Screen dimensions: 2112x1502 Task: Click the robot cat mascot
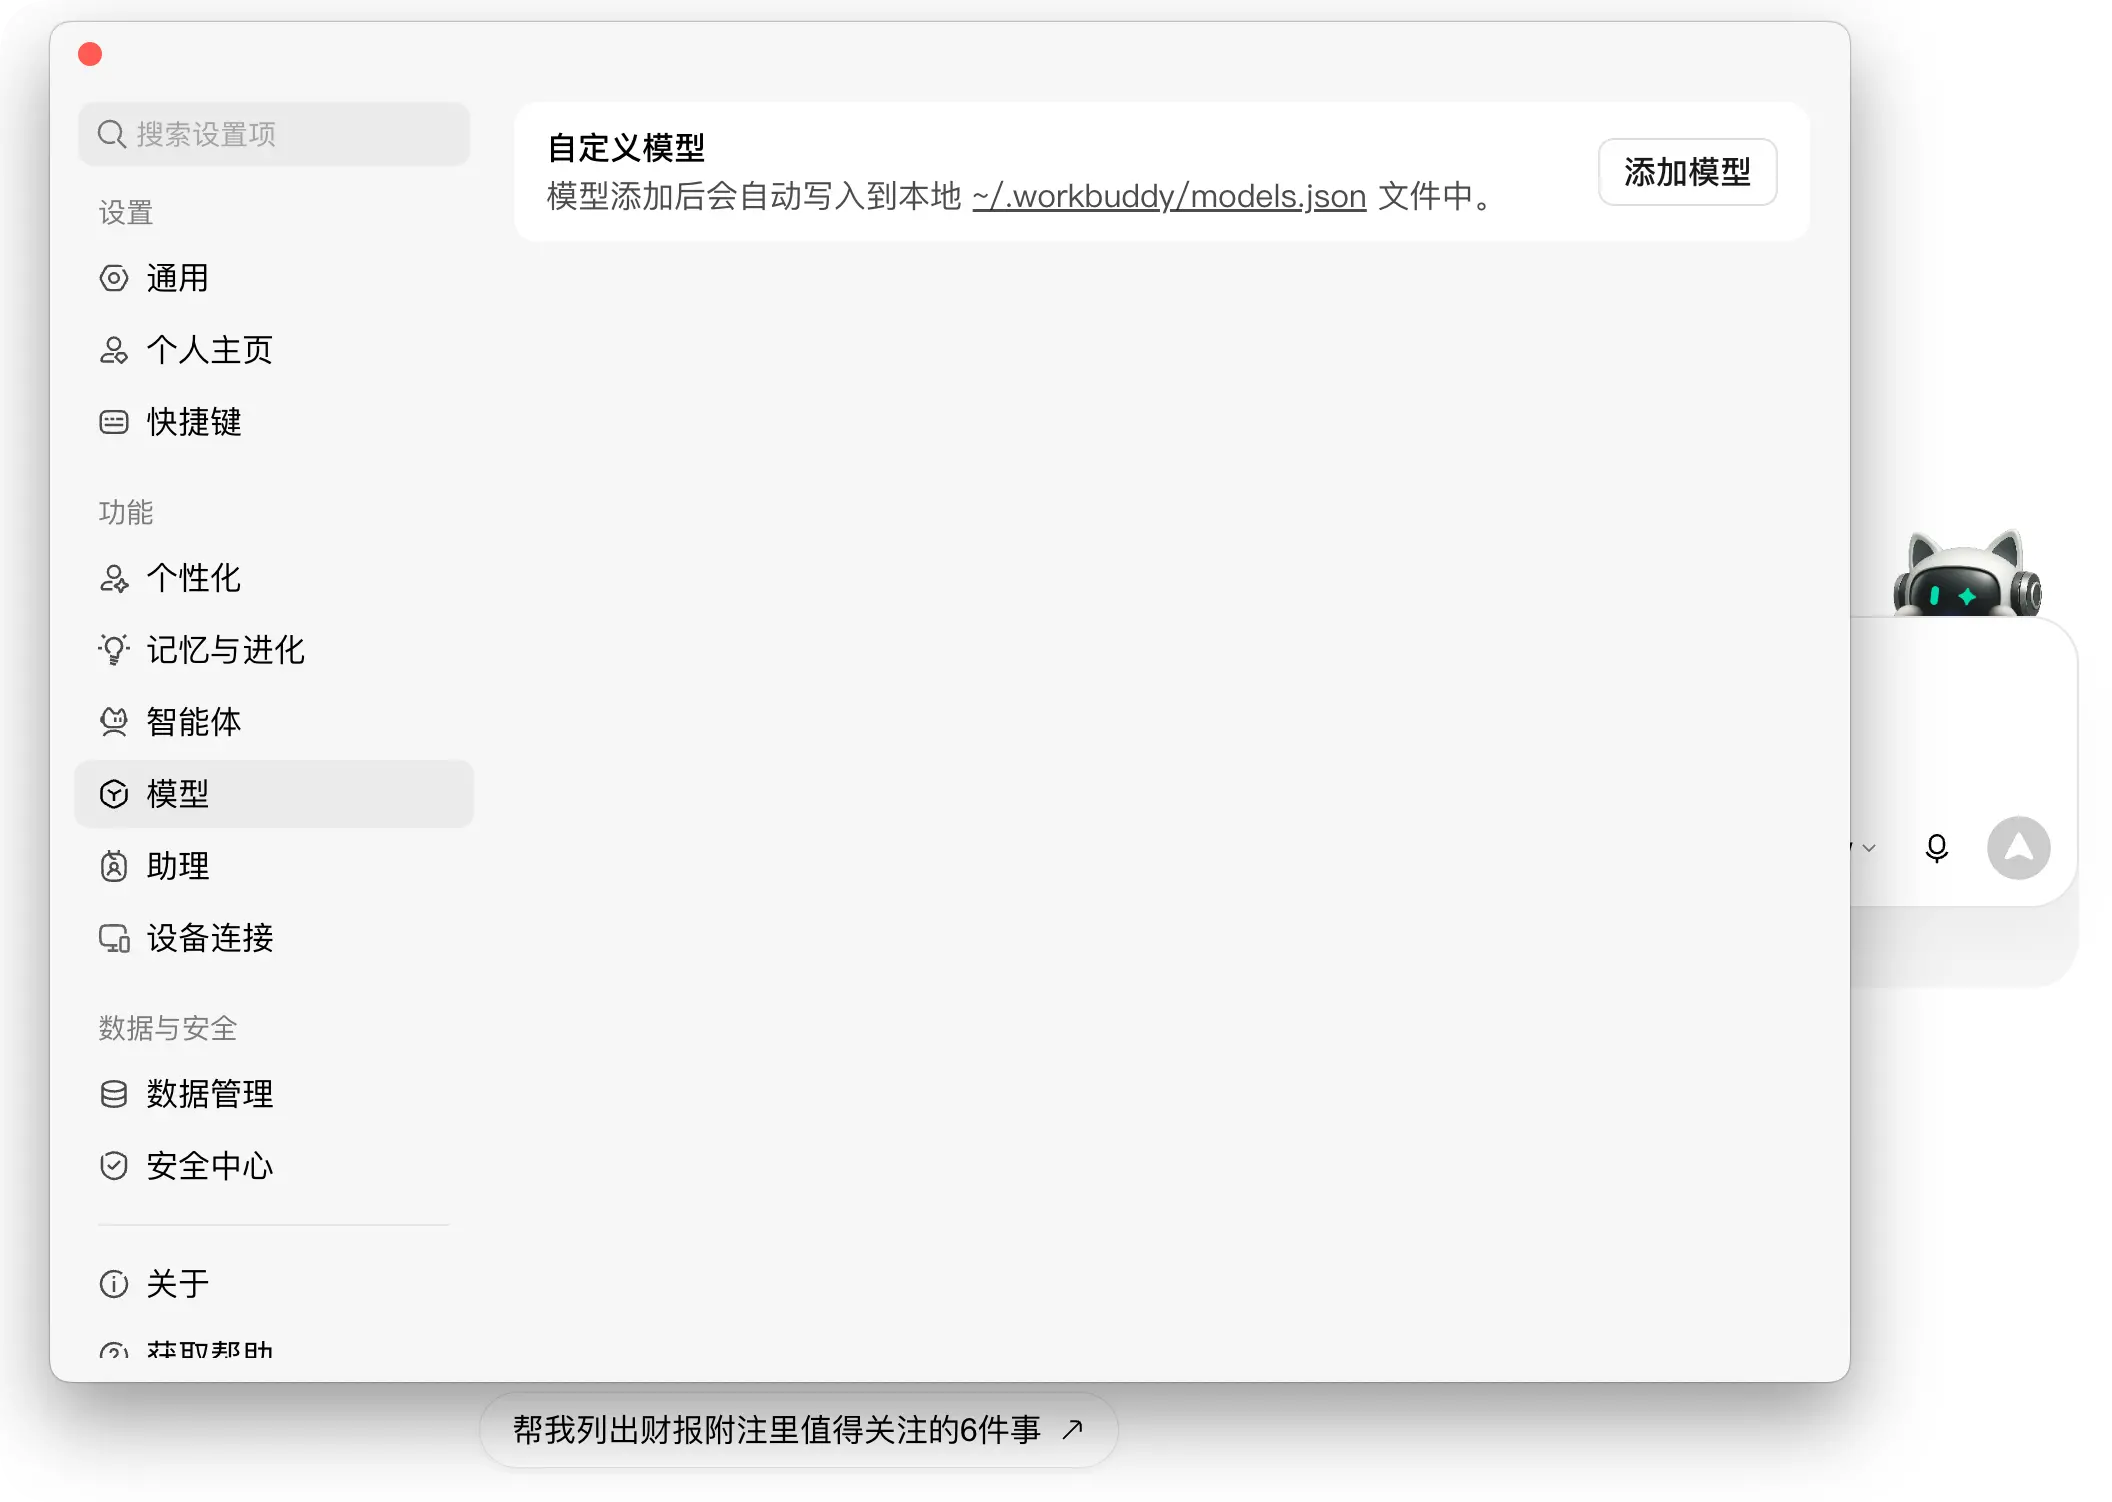coord(1966,574)
